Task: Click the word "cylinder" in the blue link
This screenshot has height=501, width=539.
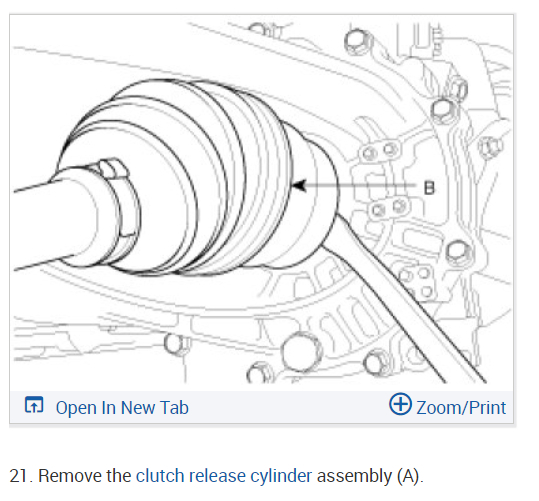Action: 281,477
